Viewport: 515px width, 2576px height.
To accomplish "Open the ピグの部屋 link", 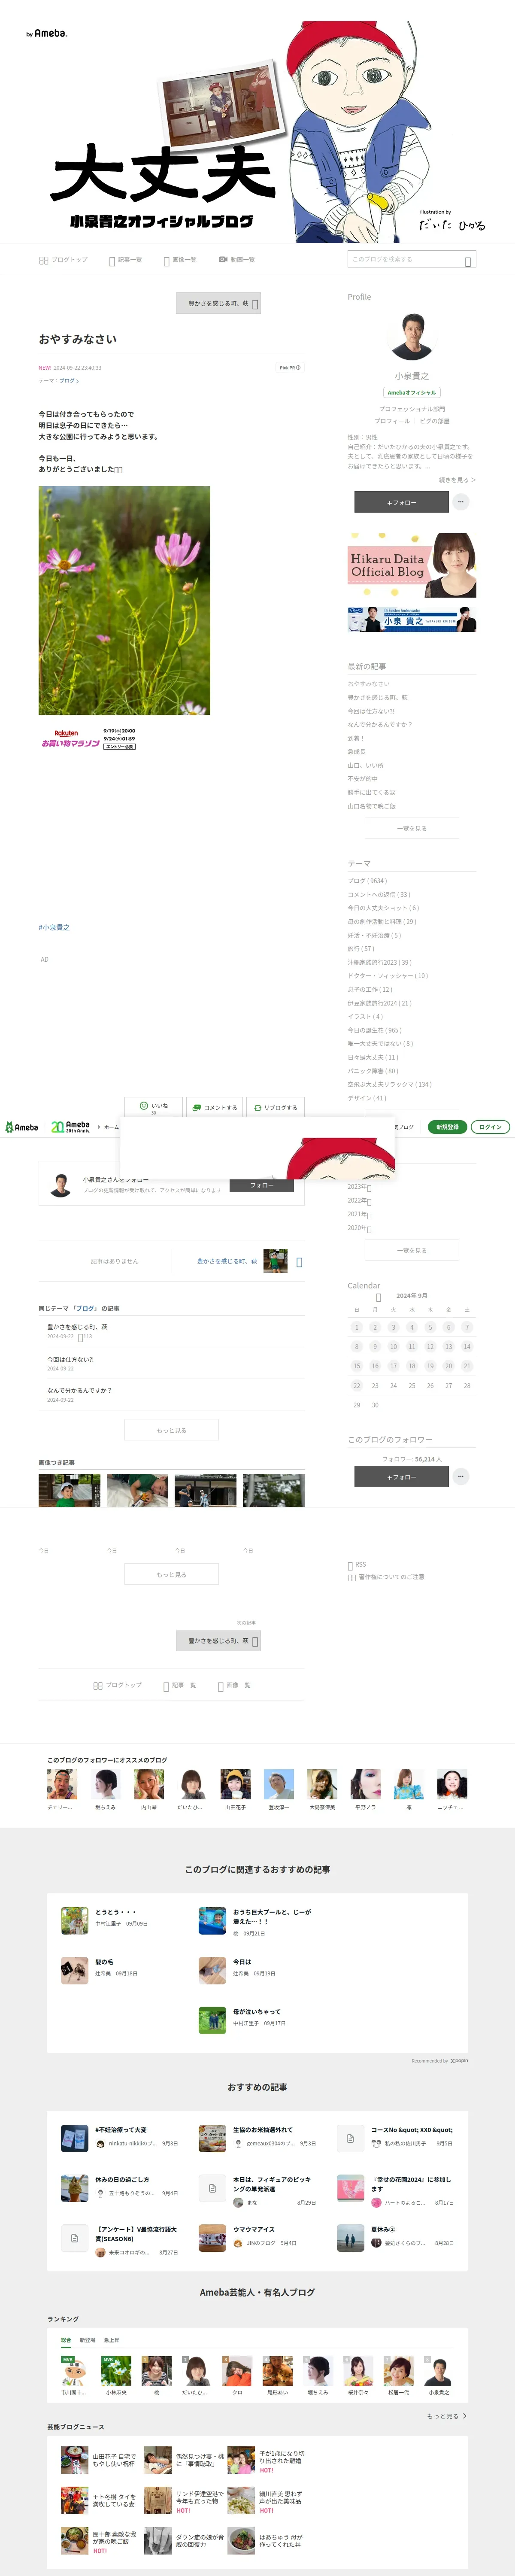I will 434,421.
